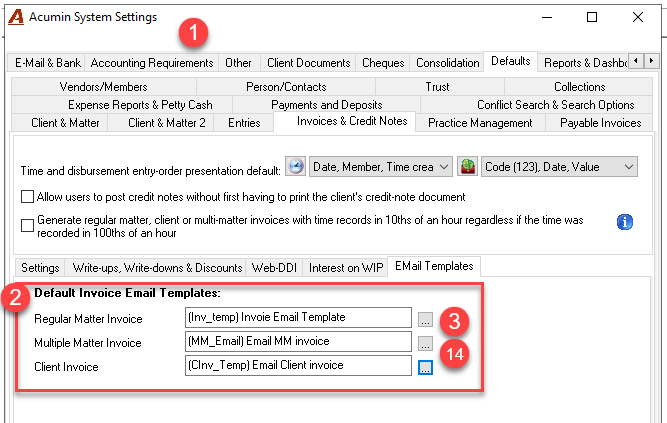Maximize the Acumin System Settings window
The image size is (667, 423).
(x=592, y=17)
